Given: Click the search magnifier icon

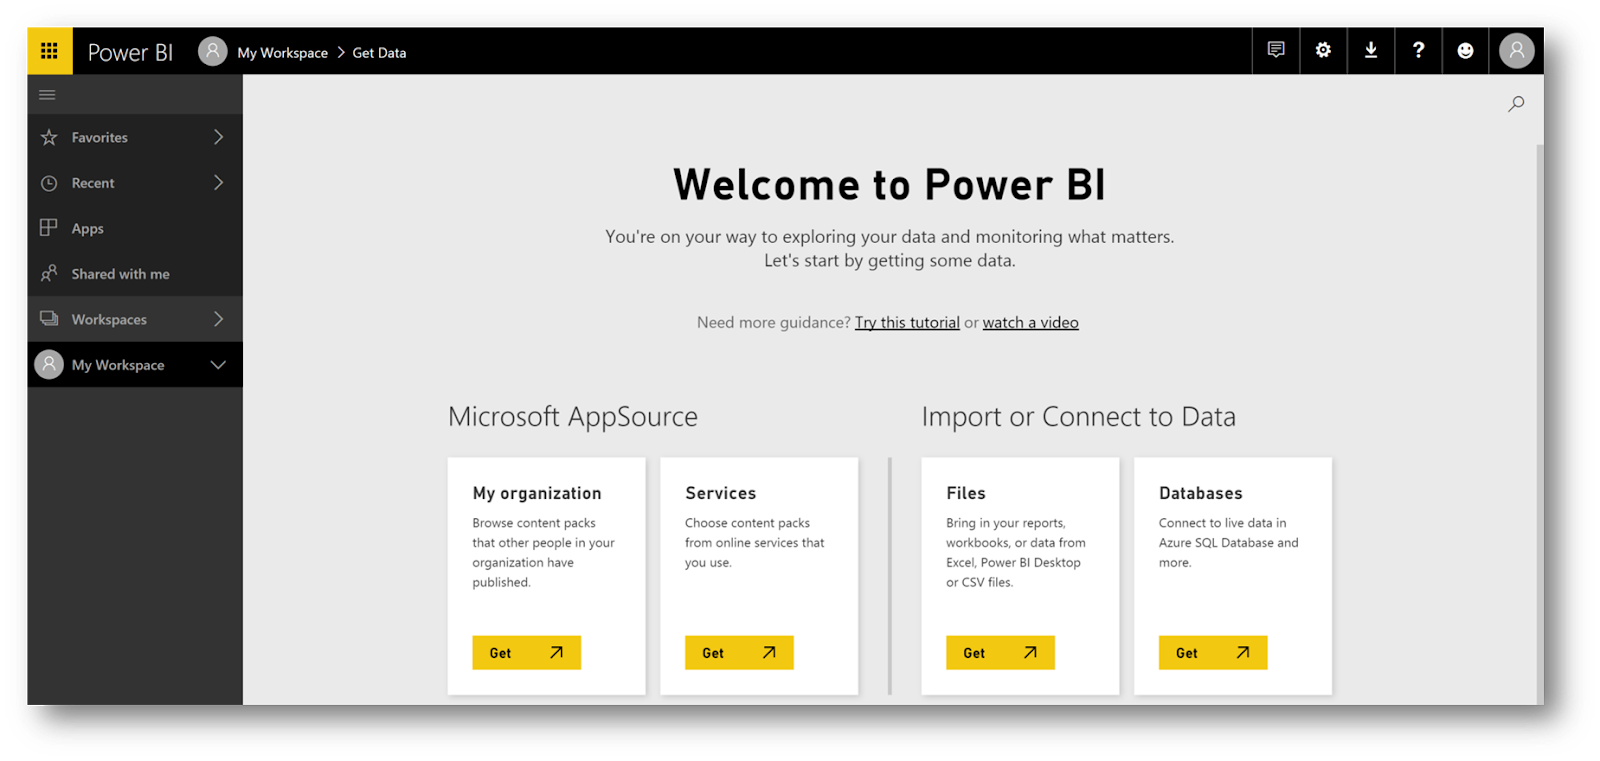Looking at the screenshot, I should [1516, 104].
